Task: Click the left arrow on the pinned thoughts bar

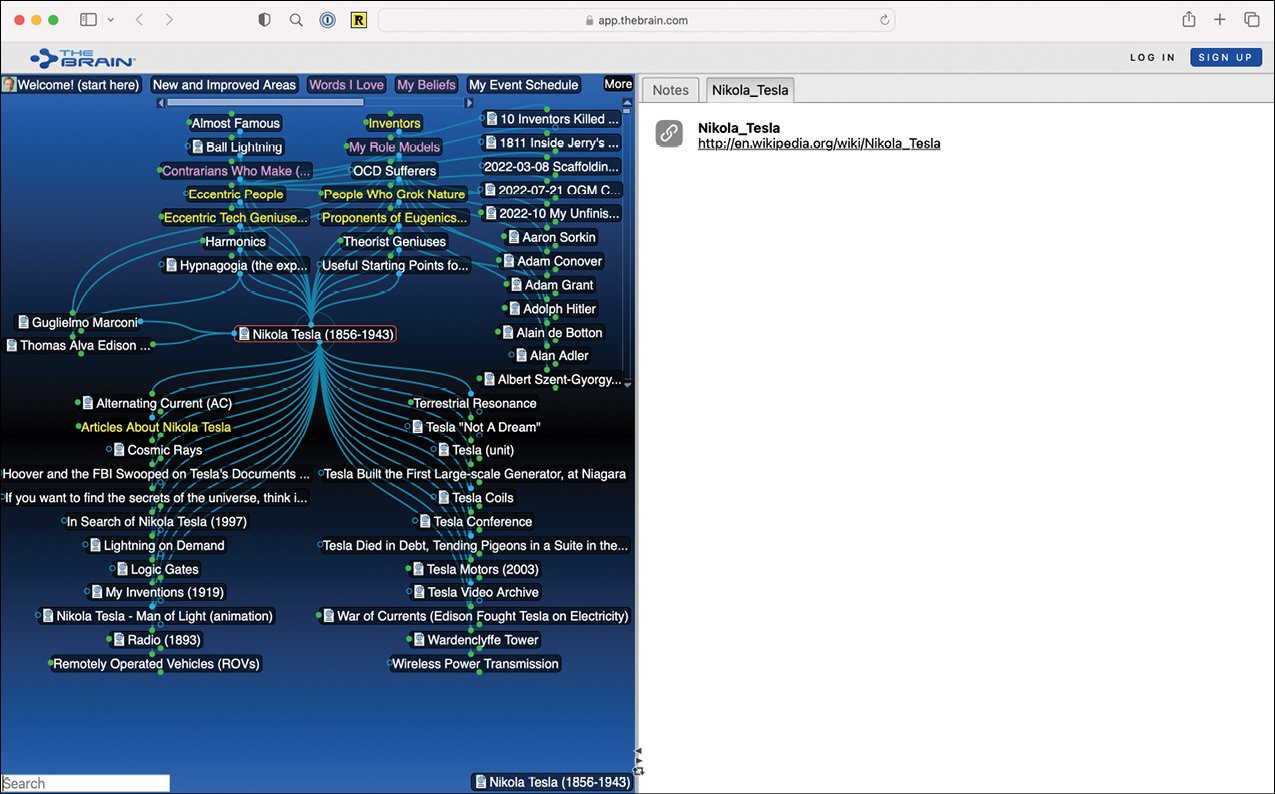Action: (x=160, y=101)
